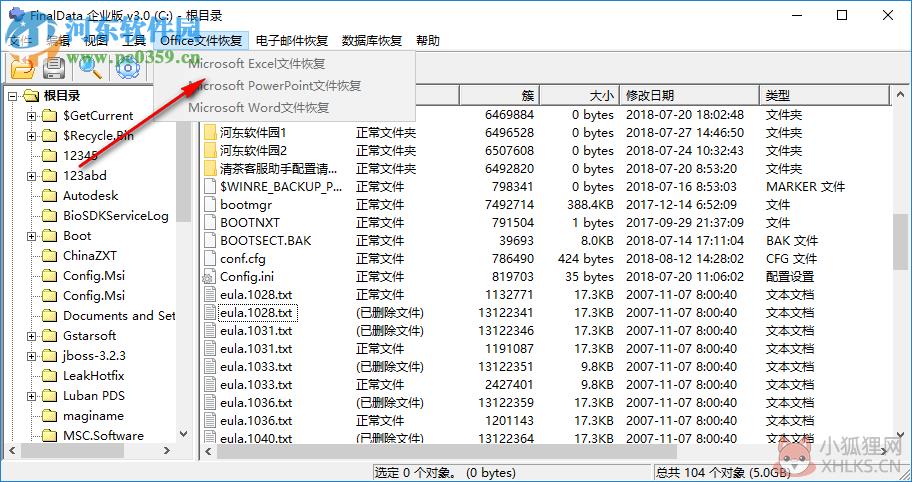Click the file icon next to conf.cfg
Screen dimensions: 912x482
[x=210, y=259]
